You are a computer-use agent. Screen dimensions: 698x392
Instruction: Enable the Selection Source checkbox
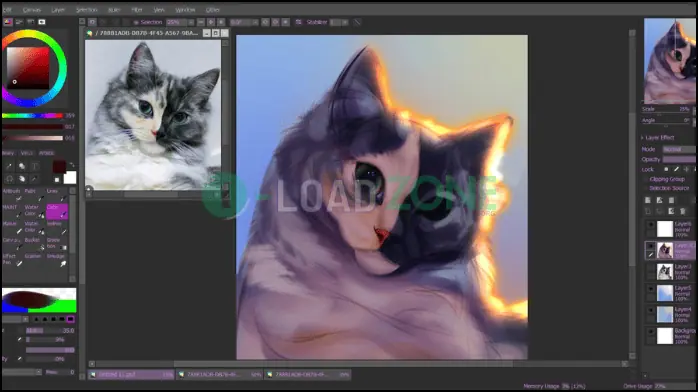click(x=645, y=188)
